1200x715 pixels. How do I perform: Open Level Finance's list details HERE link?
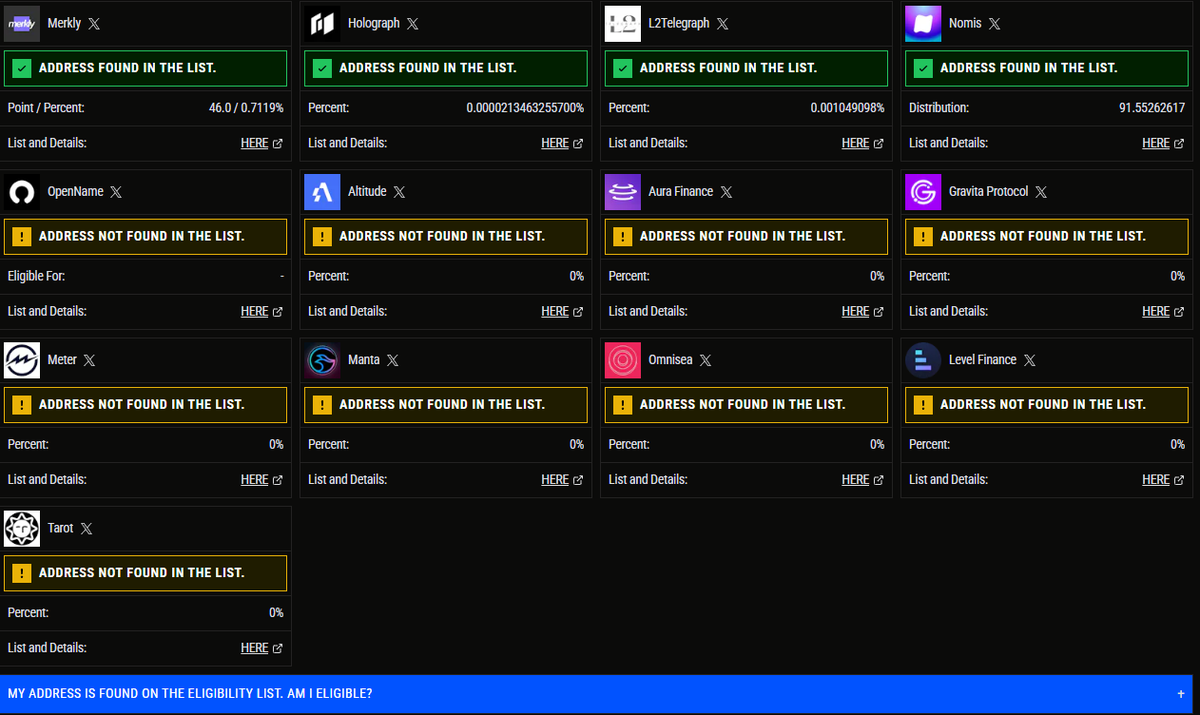point(1163,479)
